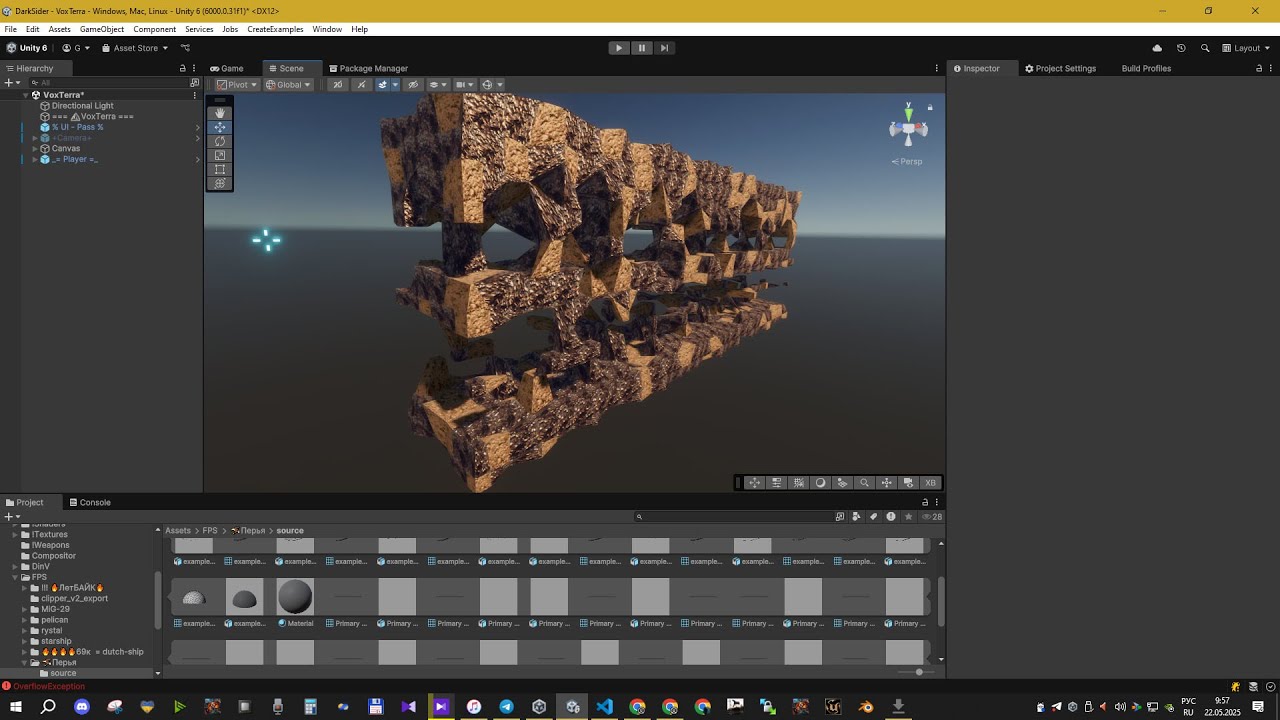Expand the Player object in Hierarchy

[x=35, y=160]
